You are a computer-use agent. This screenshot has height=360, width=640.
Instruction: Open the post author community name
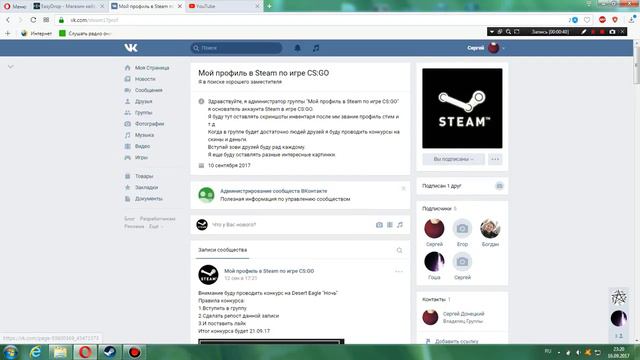pyautogui.click(x=269, y=271)
